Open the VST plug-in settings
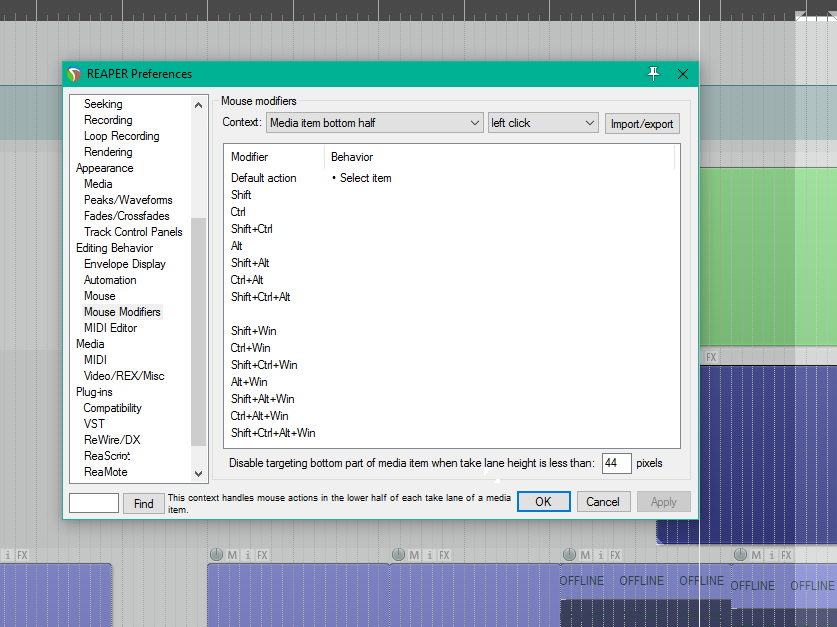 pyautogui.click(x=94, y=424)
